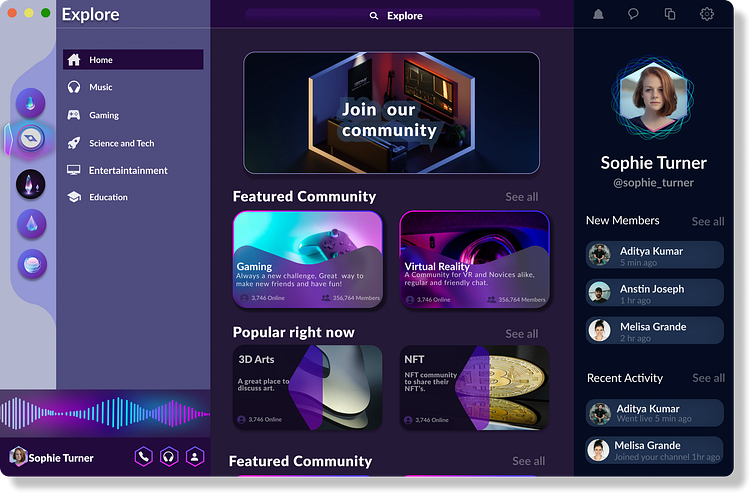Click the user profile hexagon icon

[195, 457]
